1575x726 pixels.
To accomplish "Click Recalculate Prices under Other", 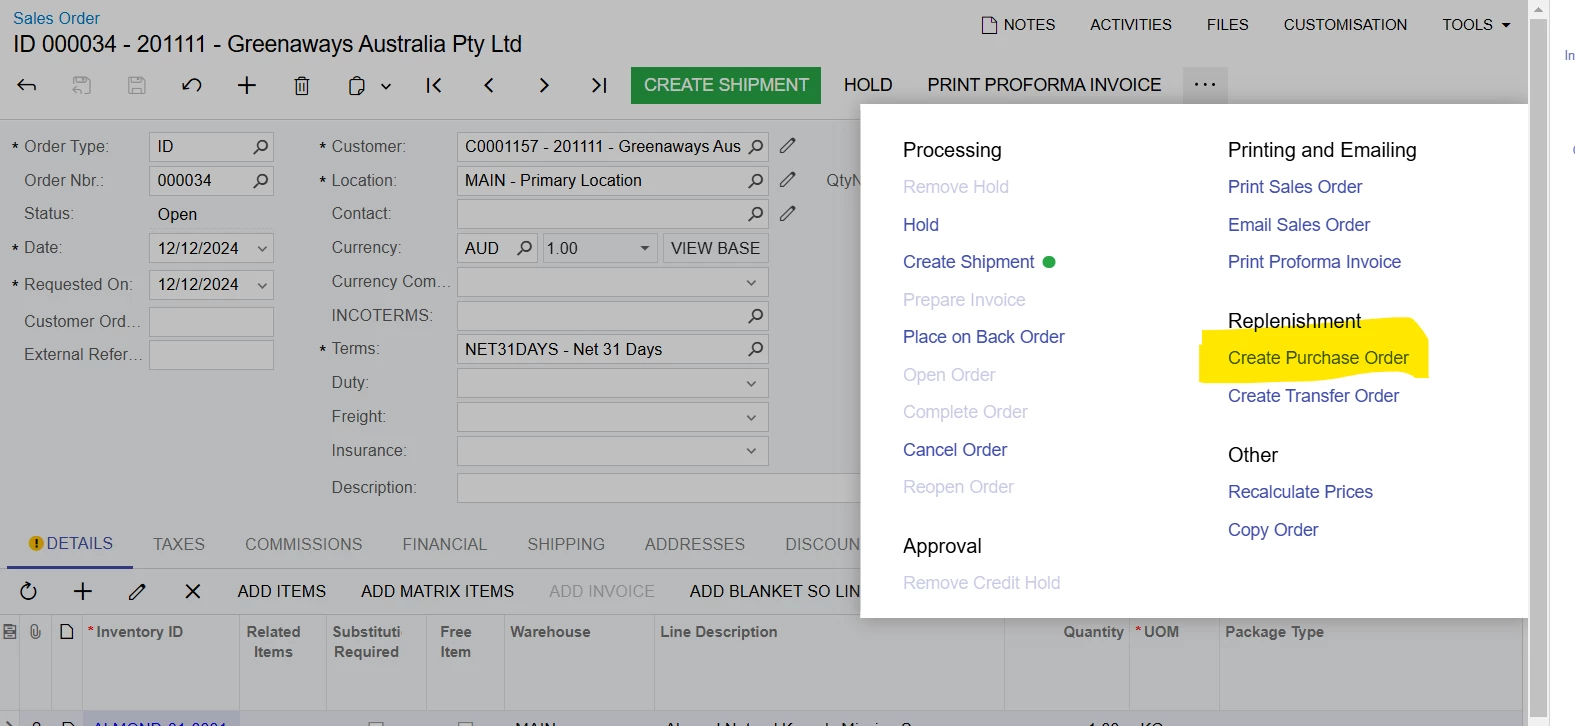I will (x=1300, y=492).
